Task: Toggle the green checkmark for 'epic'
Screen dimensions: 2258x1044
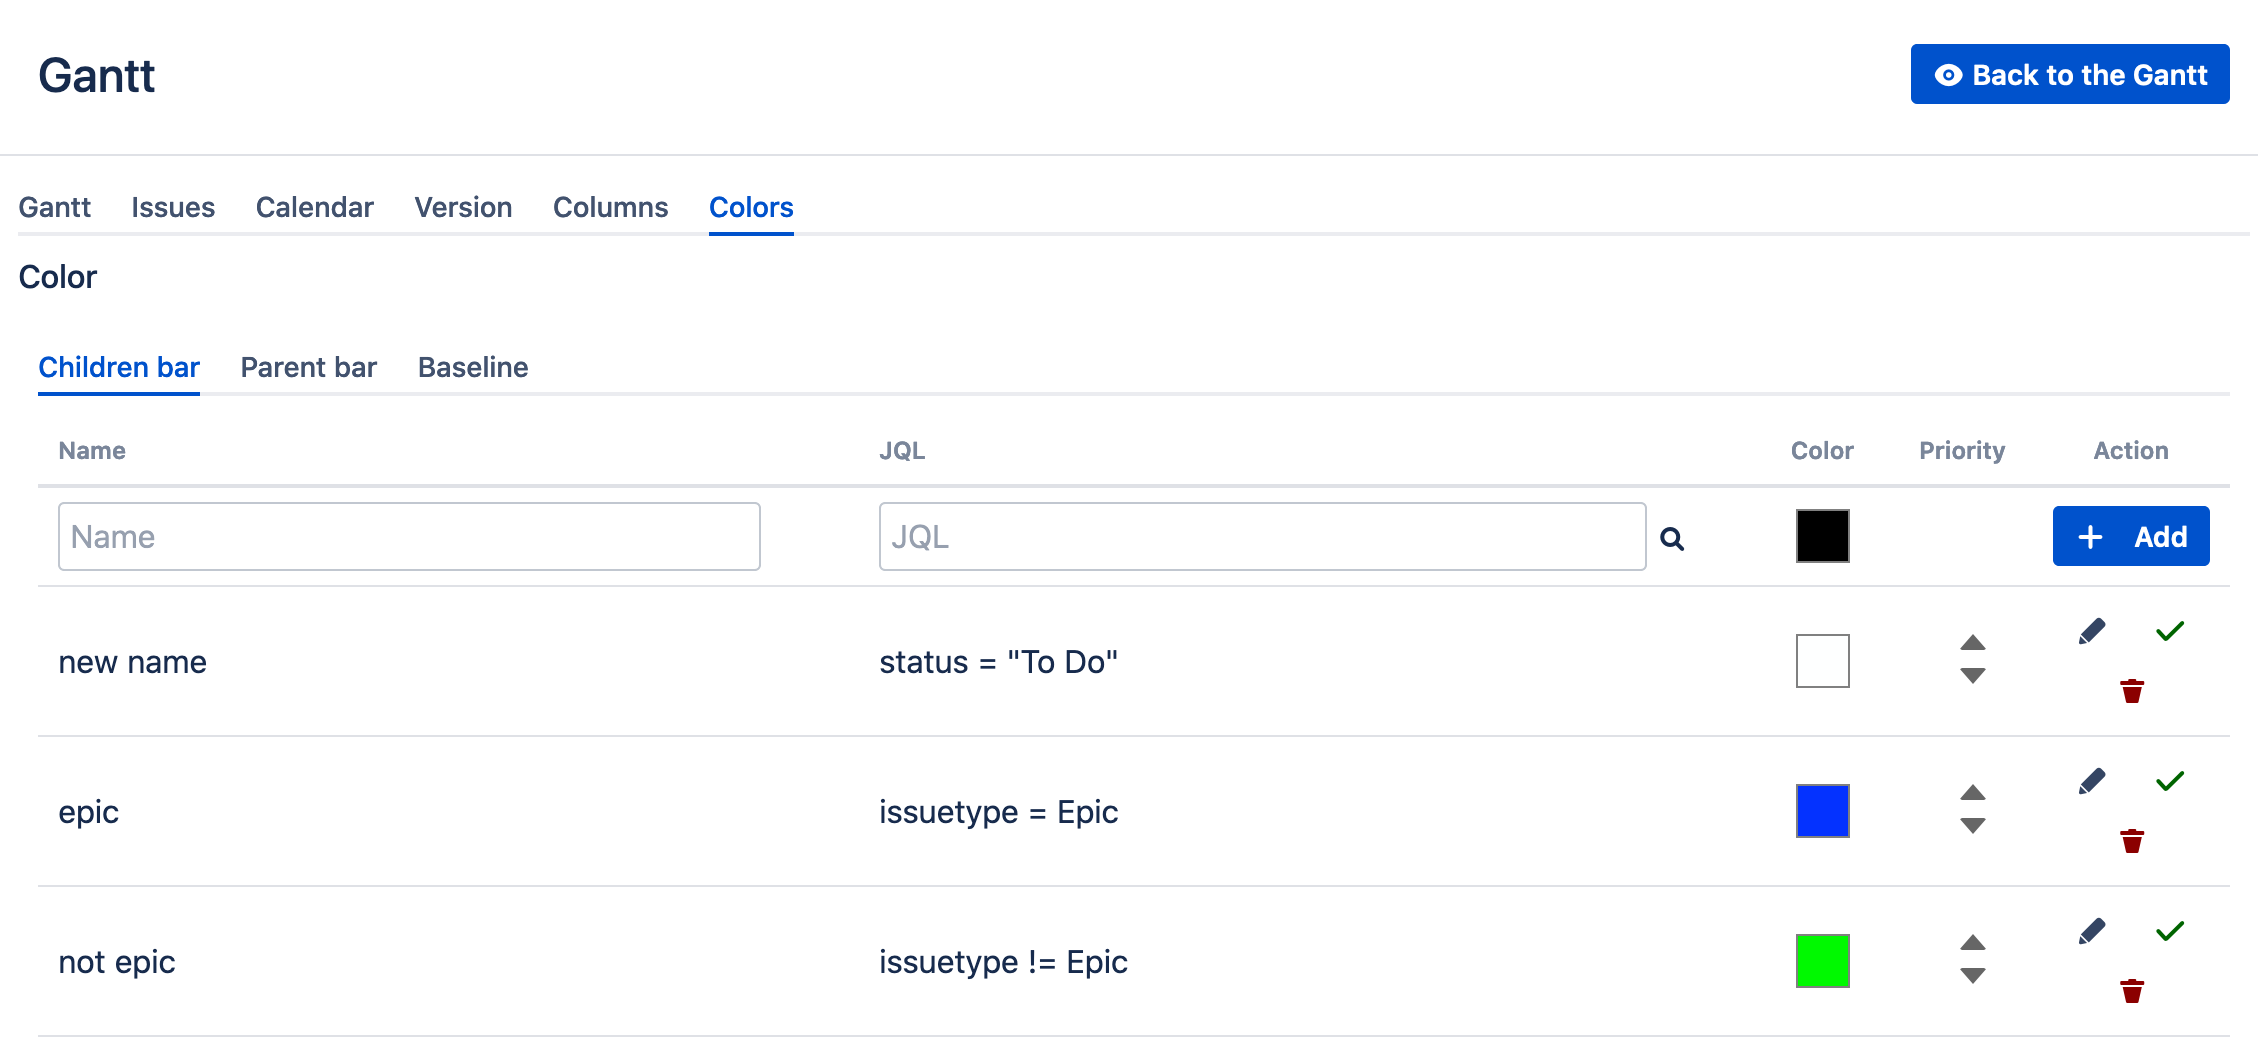Action: (x=2170, y=781)
